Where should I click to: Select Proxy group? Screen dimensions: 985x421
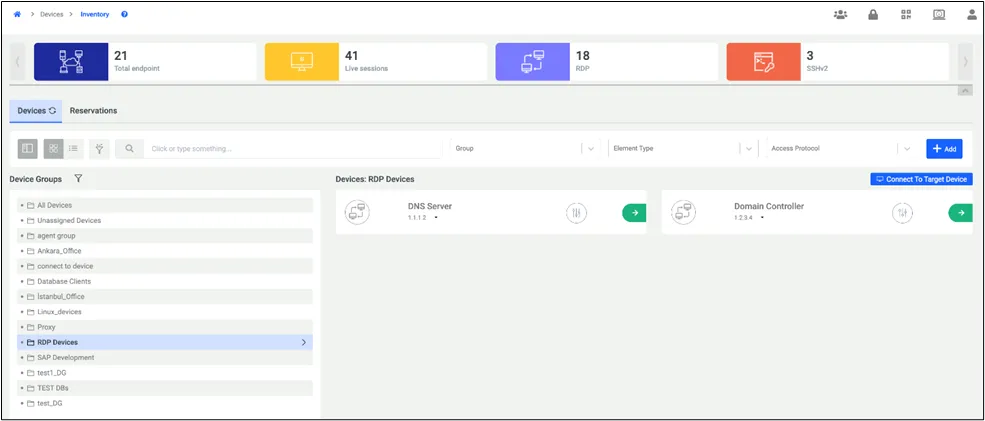pyautogui.click(x=165, y=327)
